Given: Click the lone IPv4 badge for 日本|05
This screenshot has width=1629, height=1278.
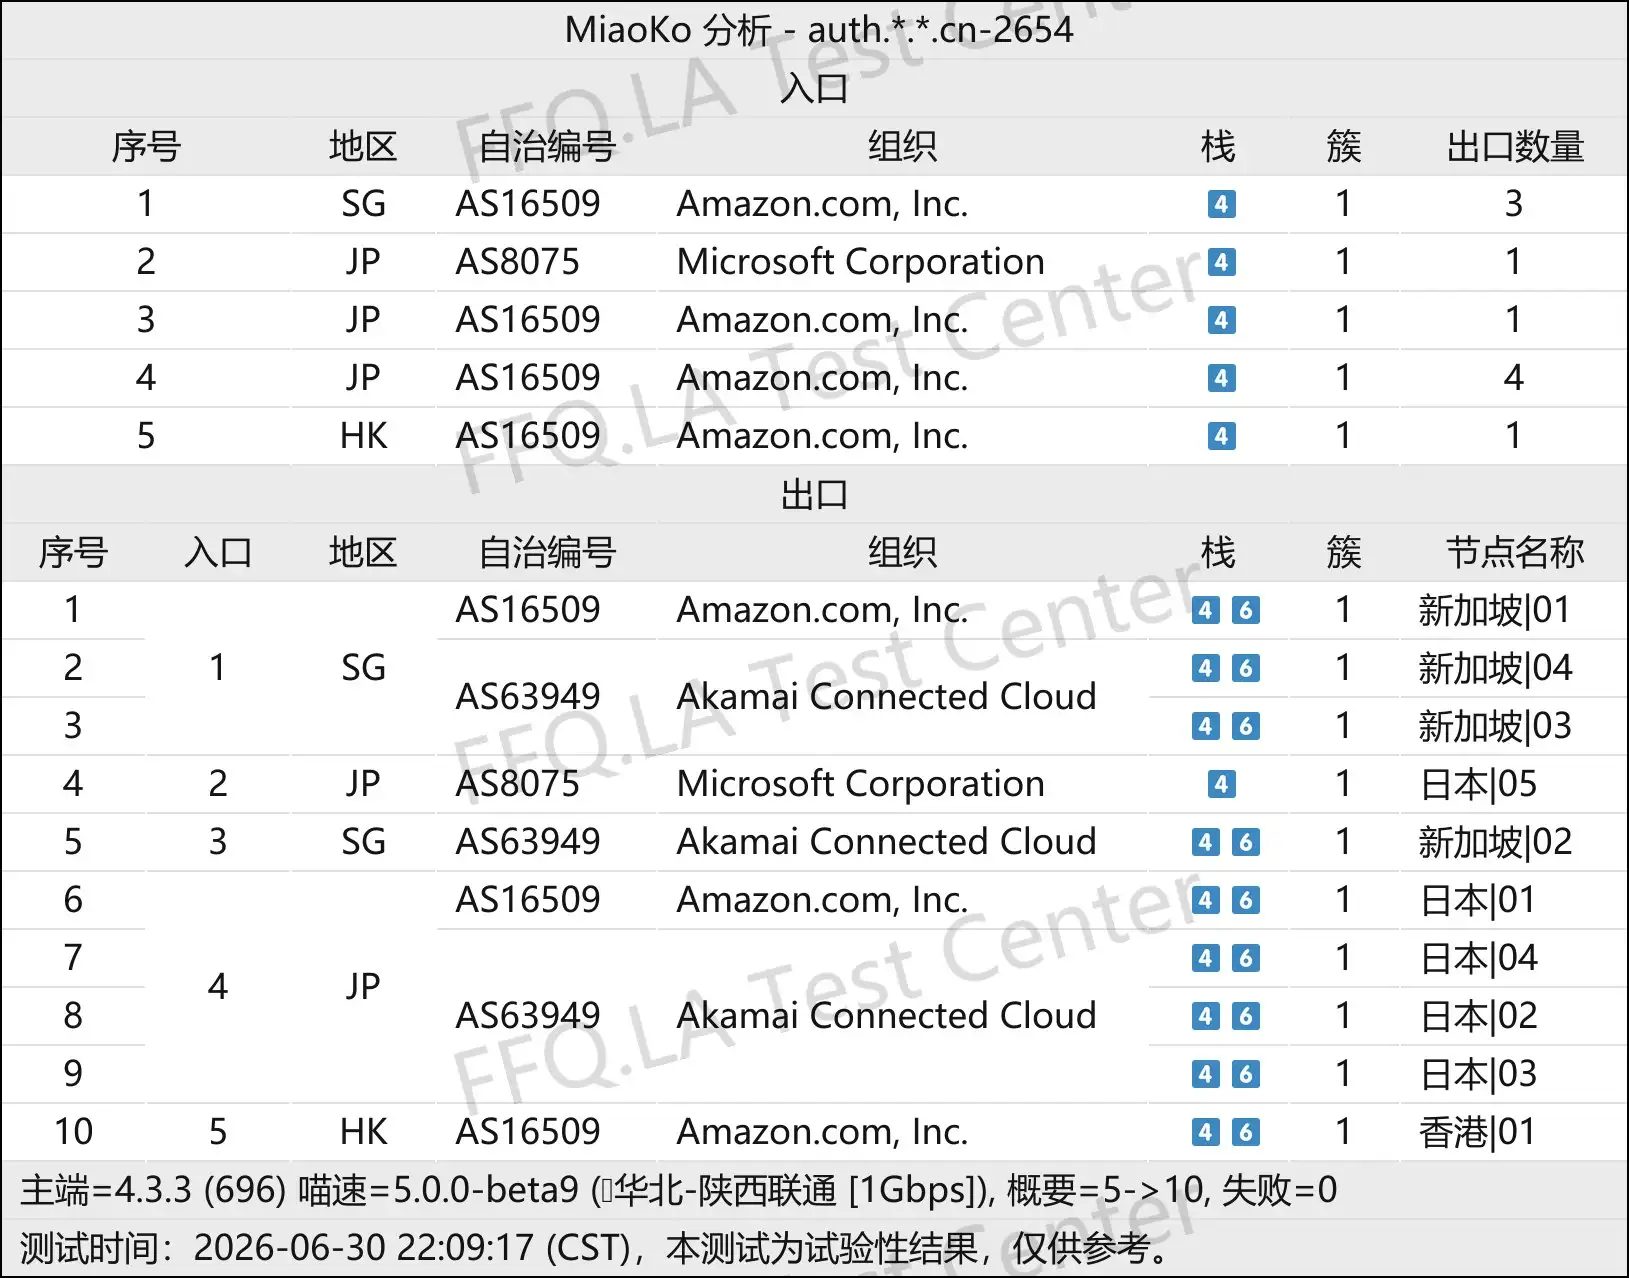Looking at the screenshot, I should click(1221, 784).
